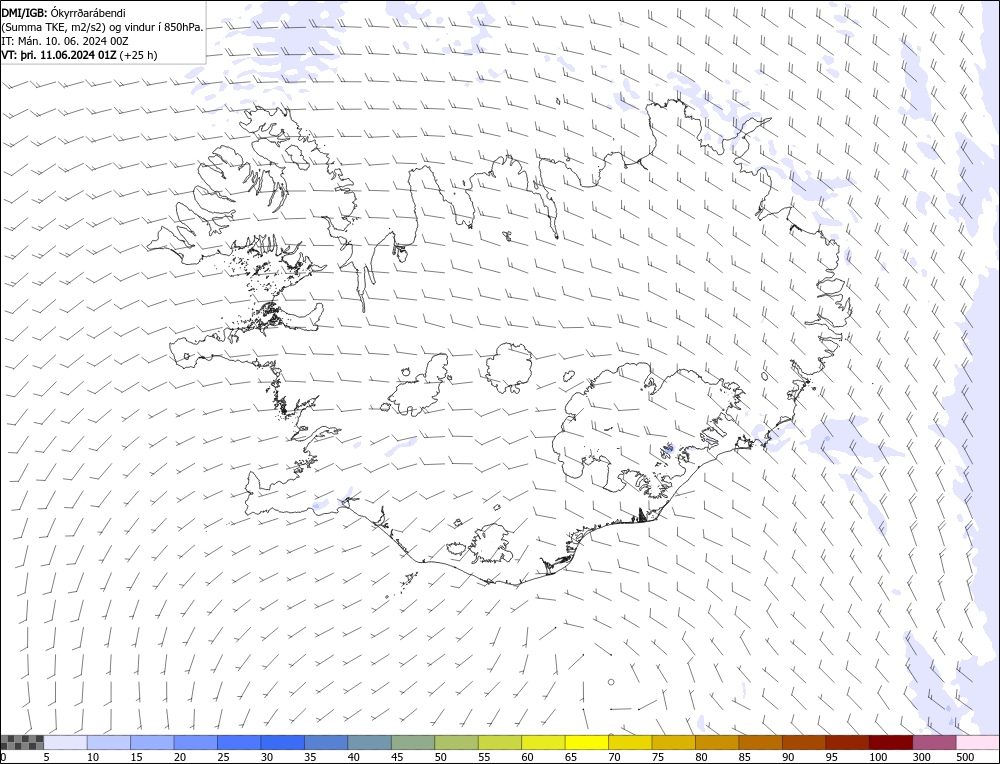Click the legend scale label '40'
The image size is (1000, 764).
pyautogui.click(x=353, y=757)
